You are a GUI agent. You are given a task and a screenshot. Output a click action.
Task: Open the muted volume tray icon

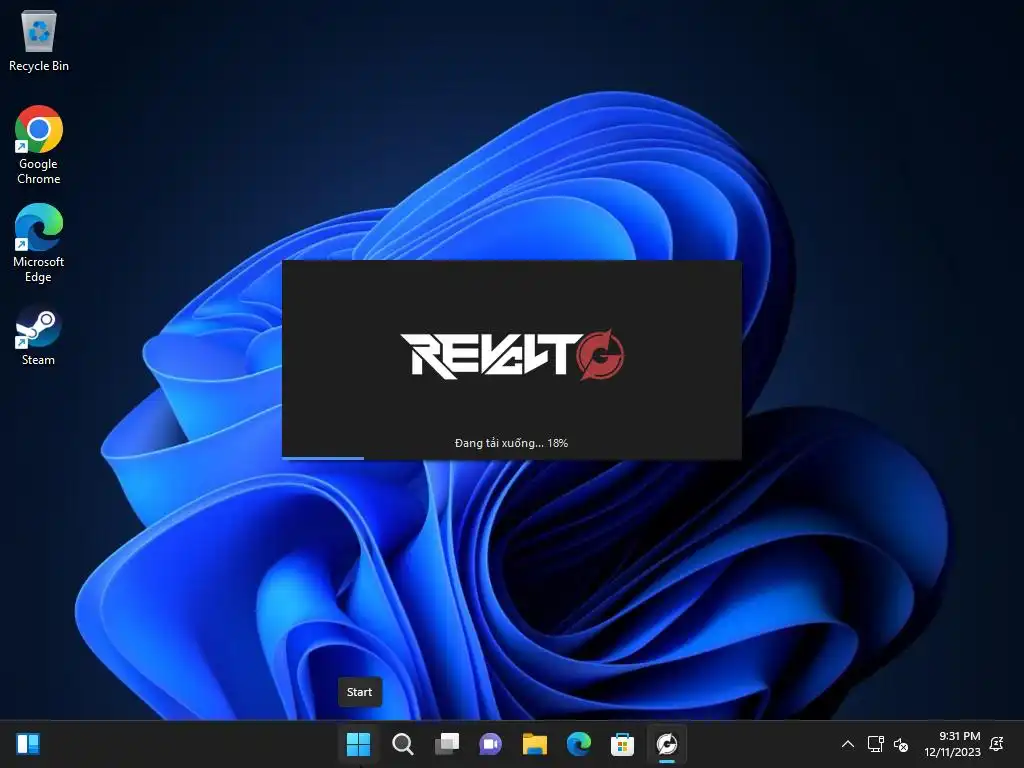(901, 744)
